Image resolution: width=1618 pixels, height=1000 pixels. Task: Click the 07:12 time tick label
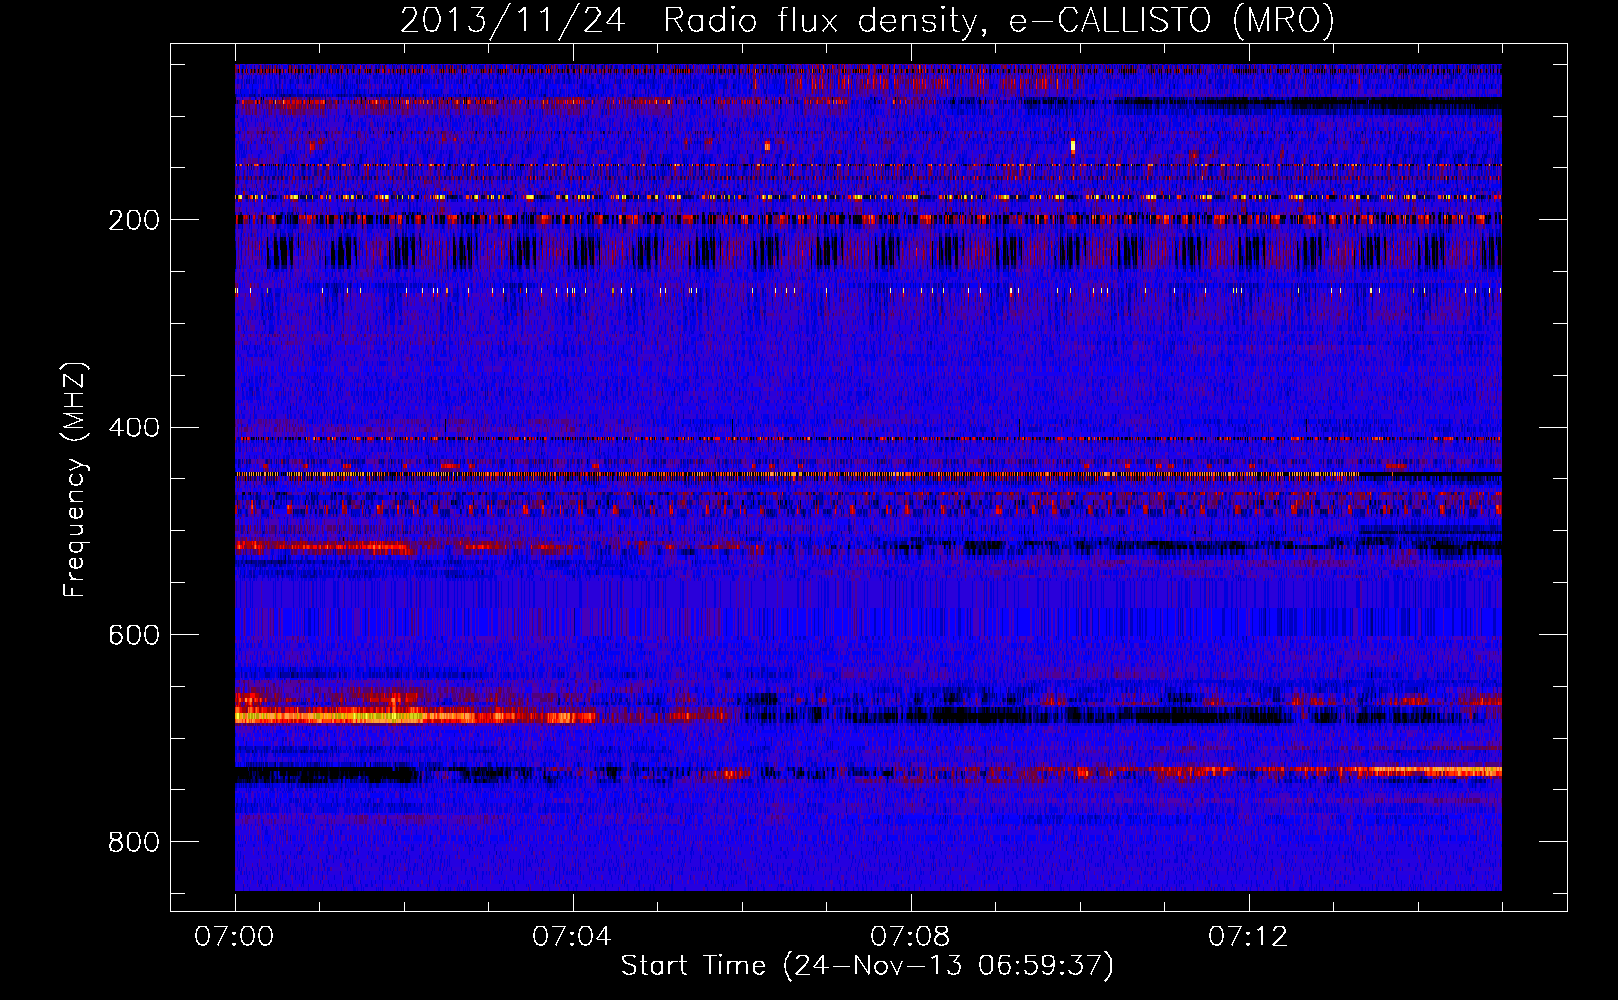coord(1248,936)
